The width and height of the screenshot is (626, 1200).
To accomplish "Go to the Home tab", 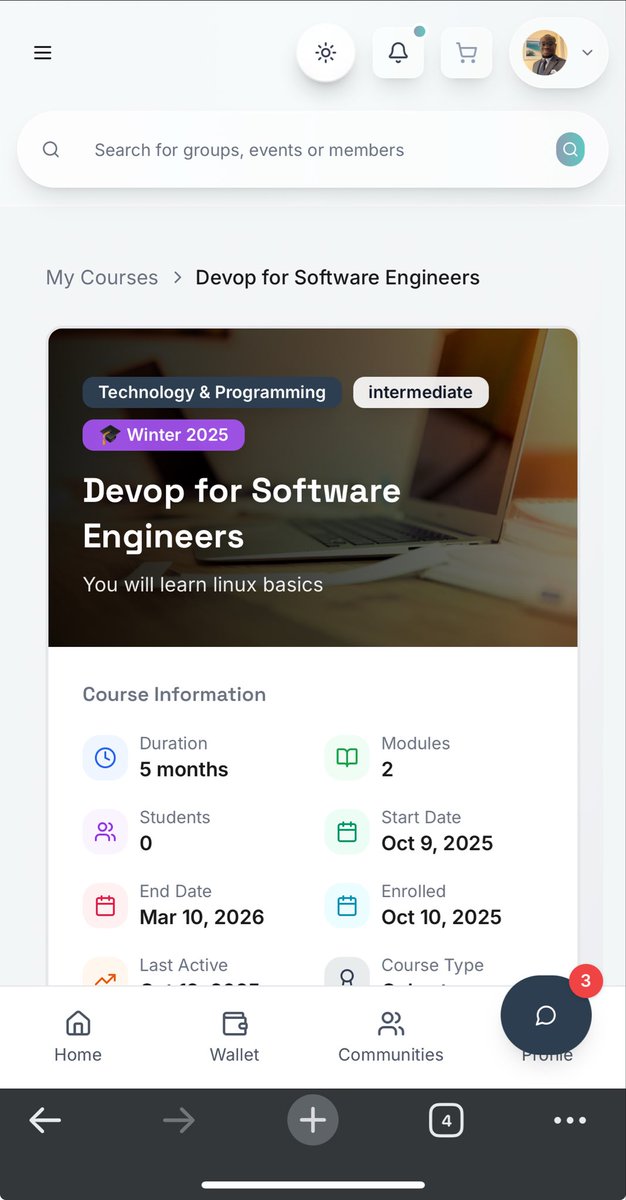I will (x=78, y=1037).
